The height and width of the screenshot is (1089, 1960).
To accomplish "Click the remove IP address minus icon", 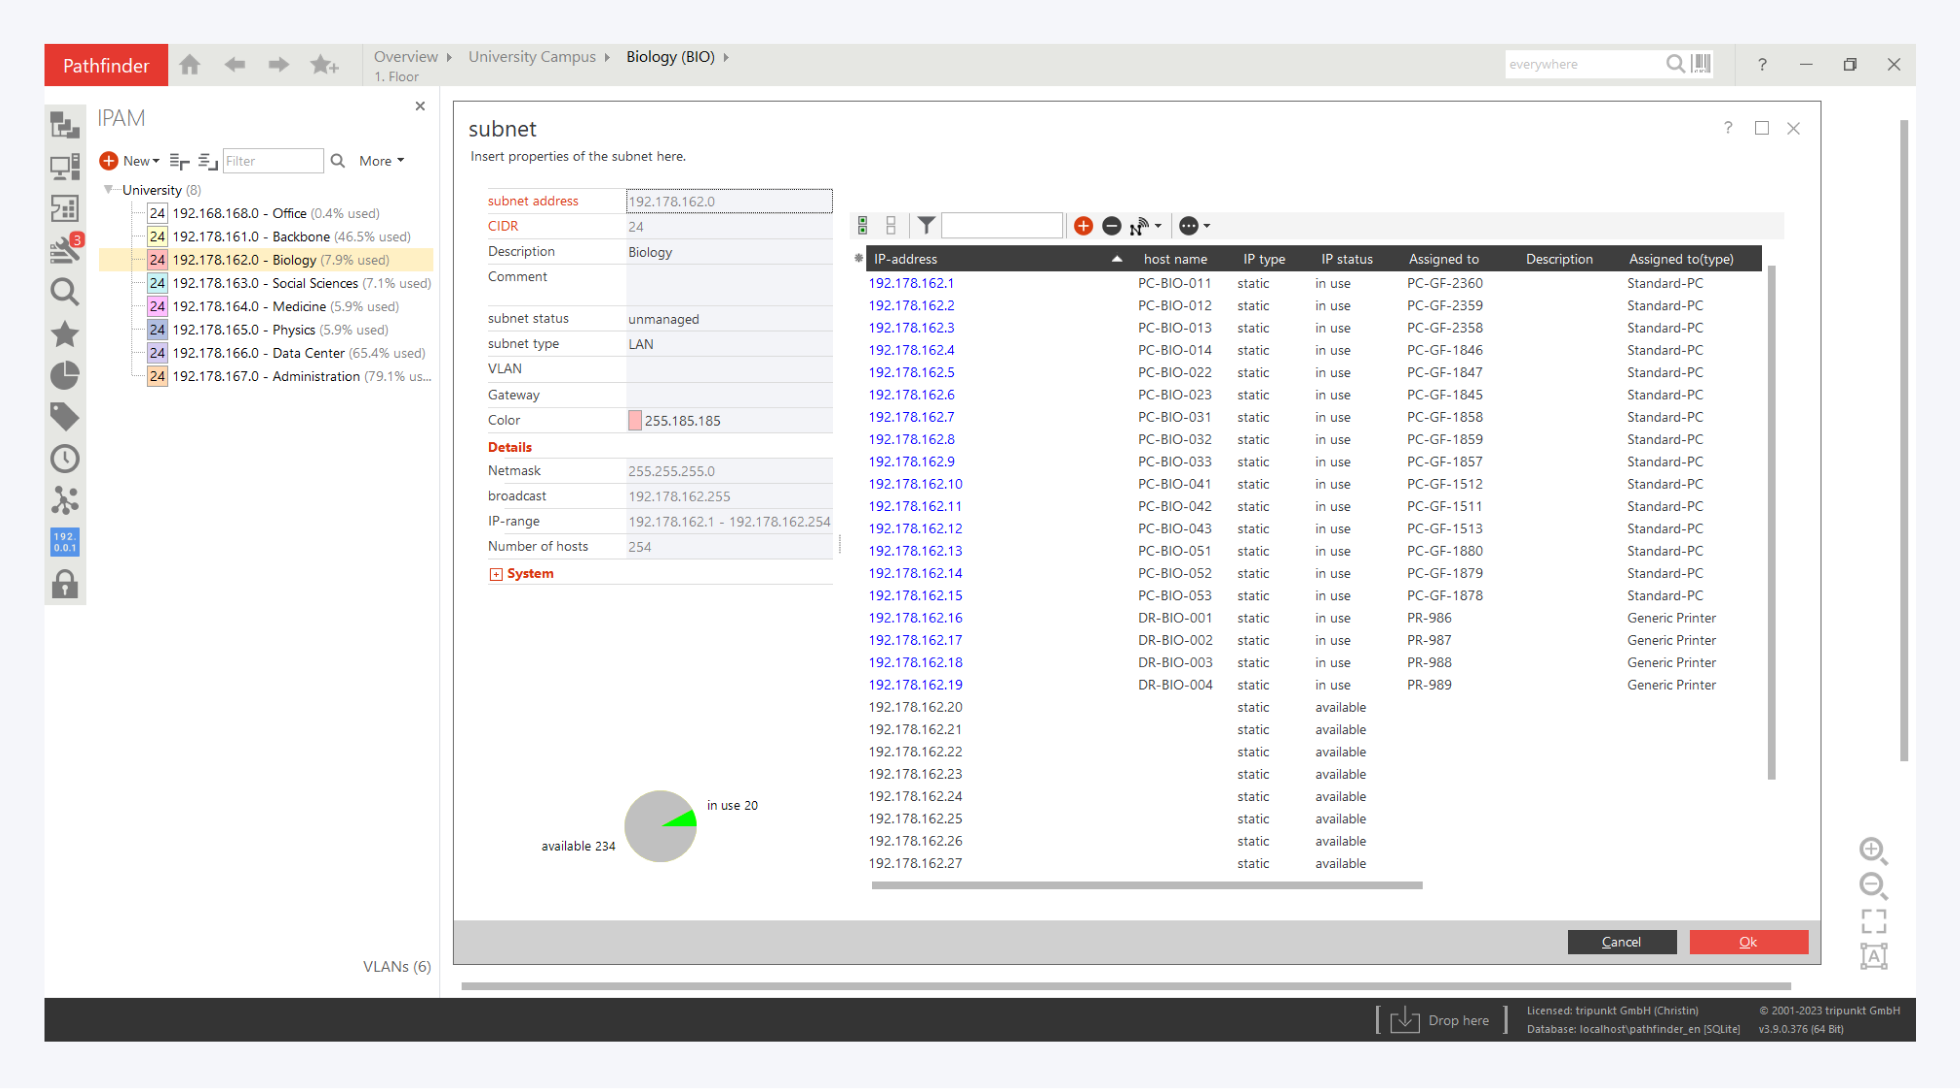I will click(x=1111, y=226).
